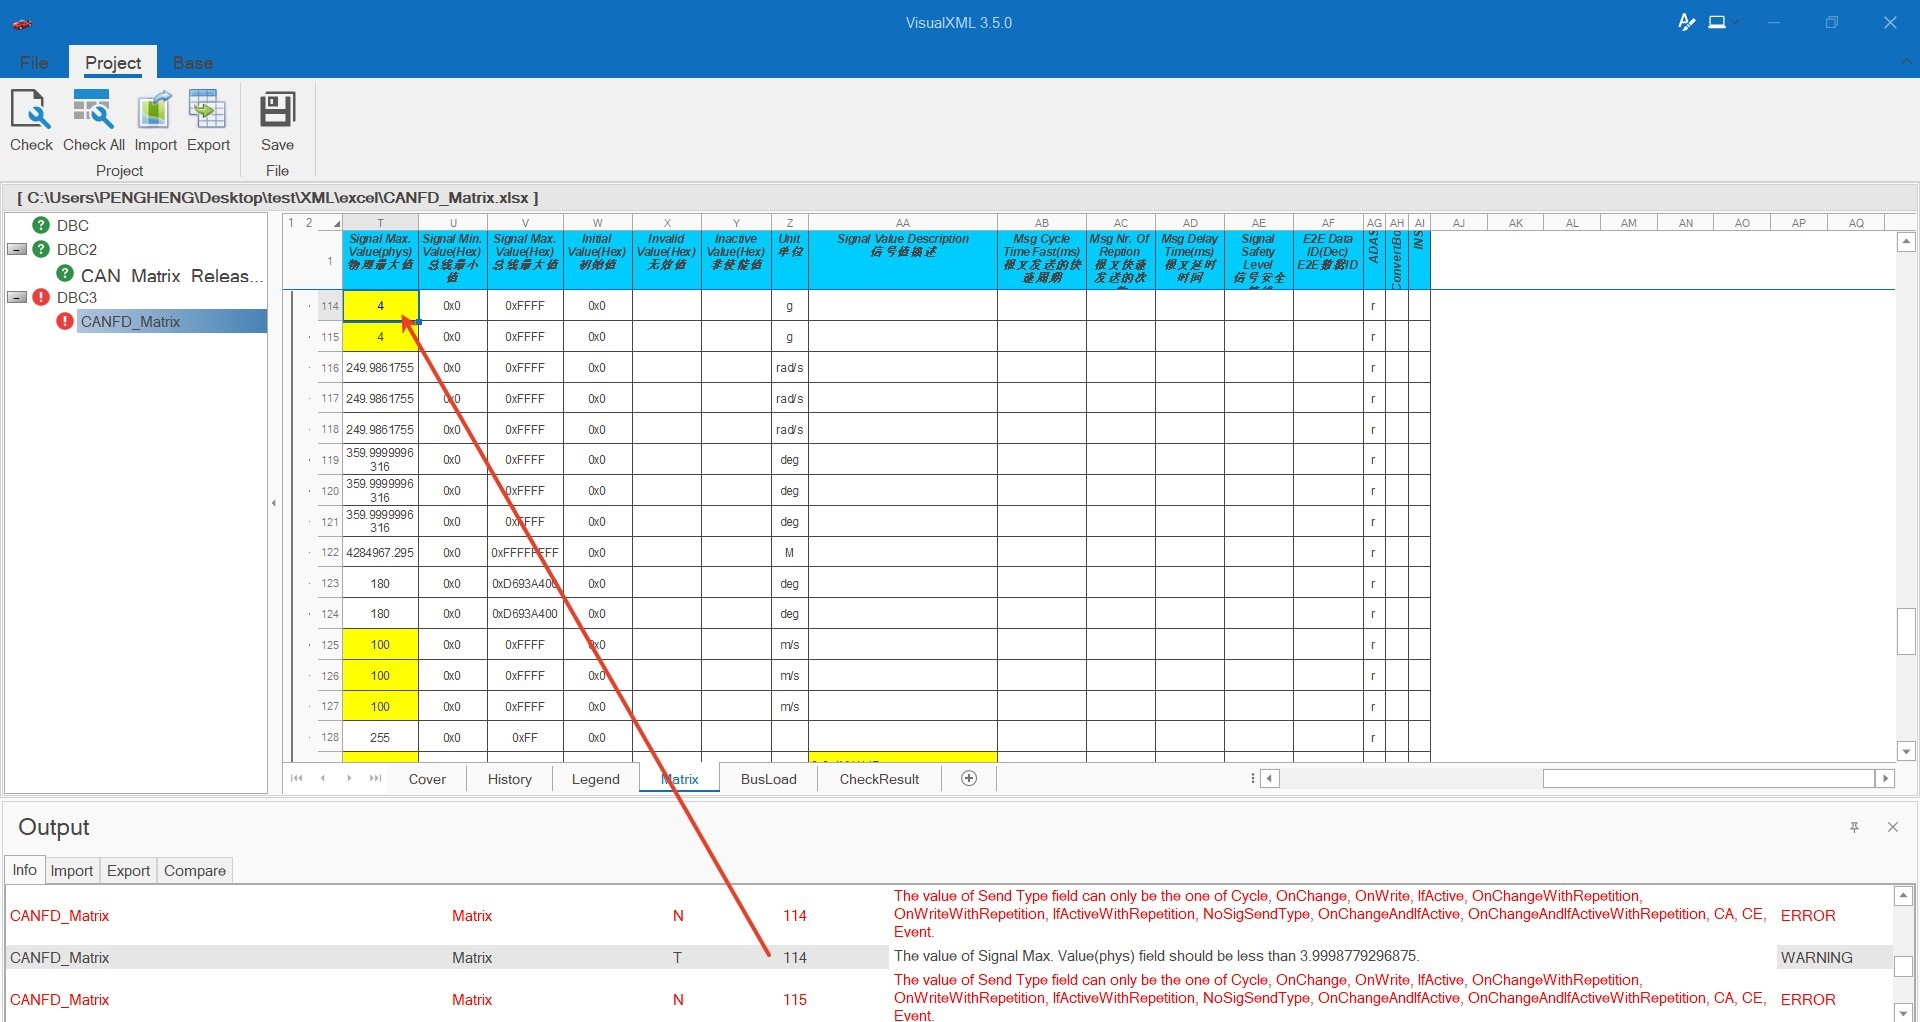Switch to the Base ribbon tab
Viewport: 1920px width, 1022px height.
193,63
